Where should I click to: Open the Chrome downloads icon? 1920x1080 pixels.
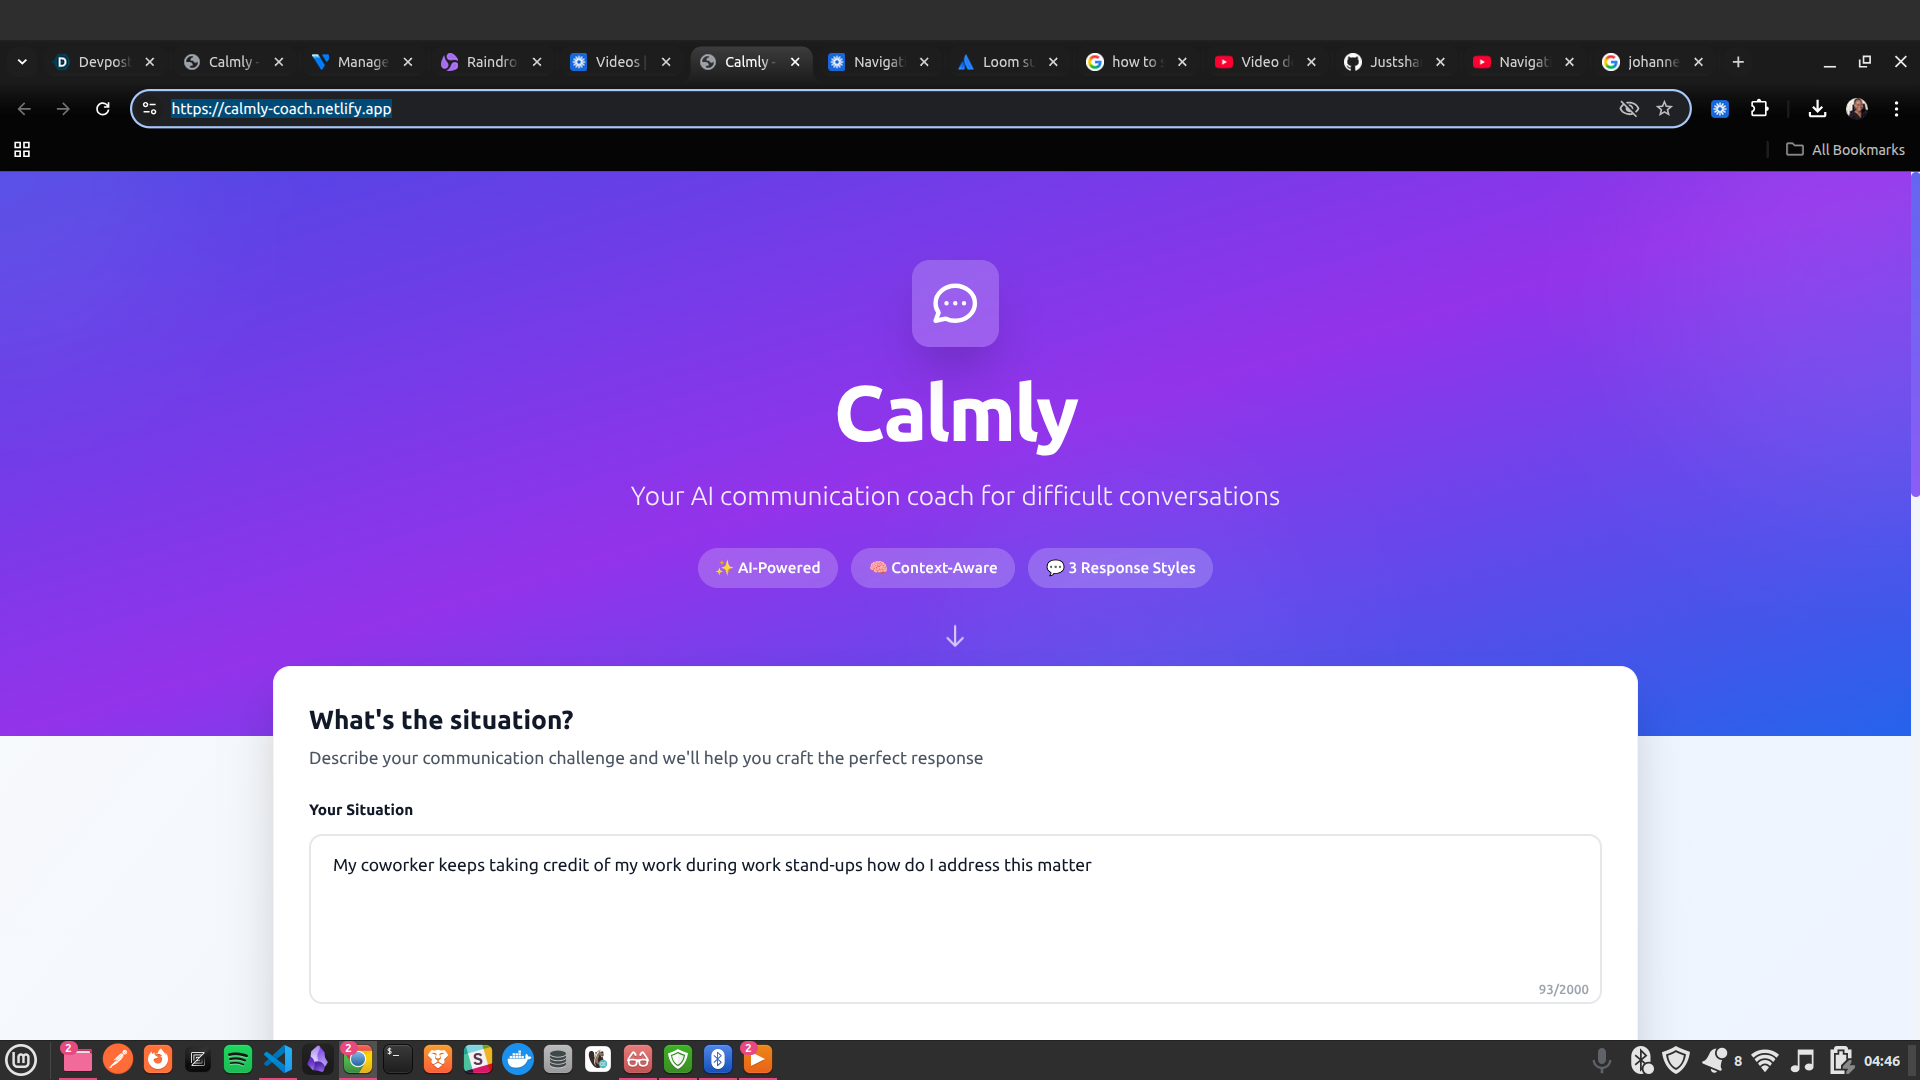point(1817,109)
